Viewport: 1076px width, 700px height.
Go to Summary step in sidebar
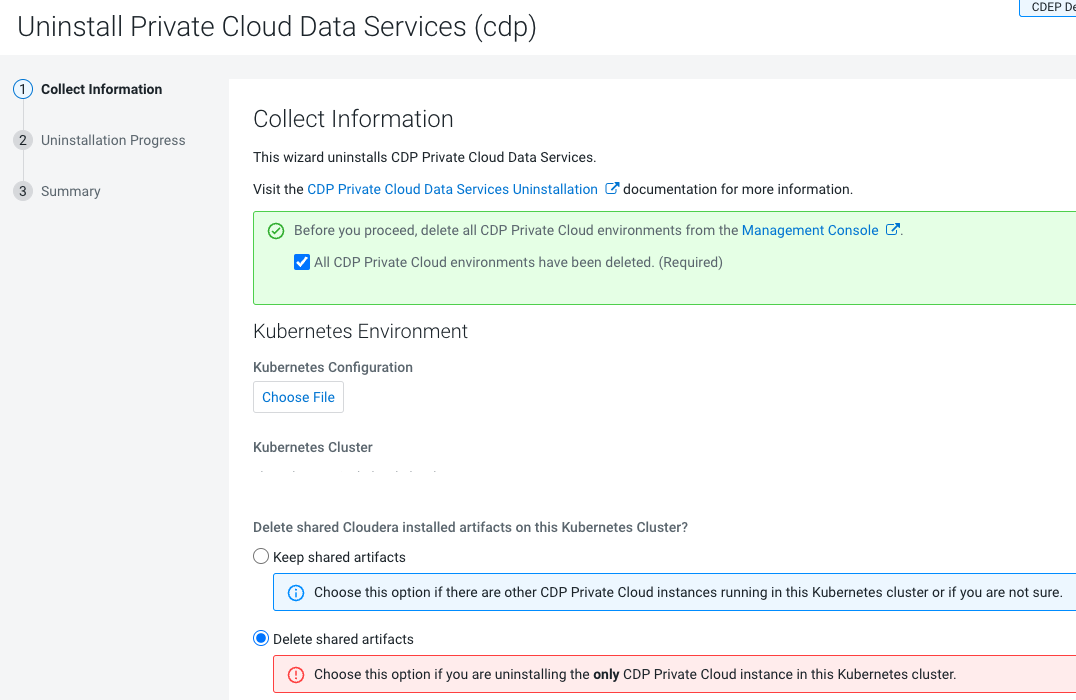tap(70, 191)
